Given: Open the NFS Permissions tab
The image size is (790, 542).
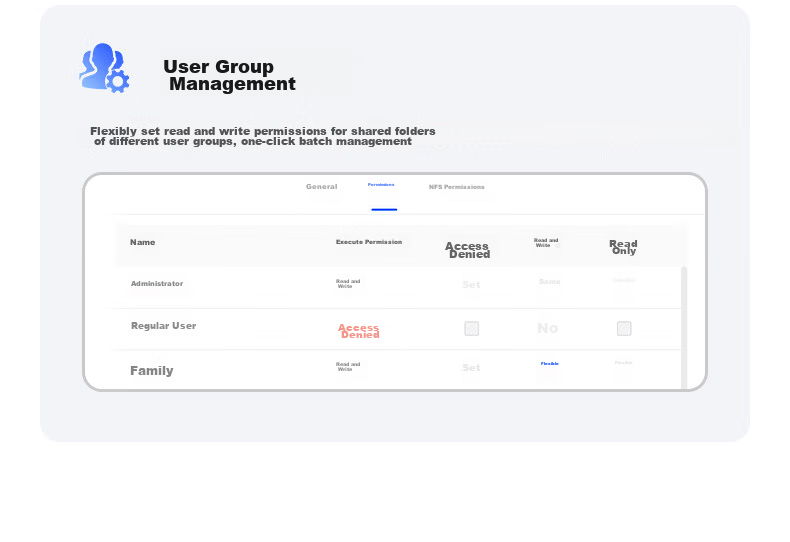Looking at the screenshot, I should (x=456, y=187).
